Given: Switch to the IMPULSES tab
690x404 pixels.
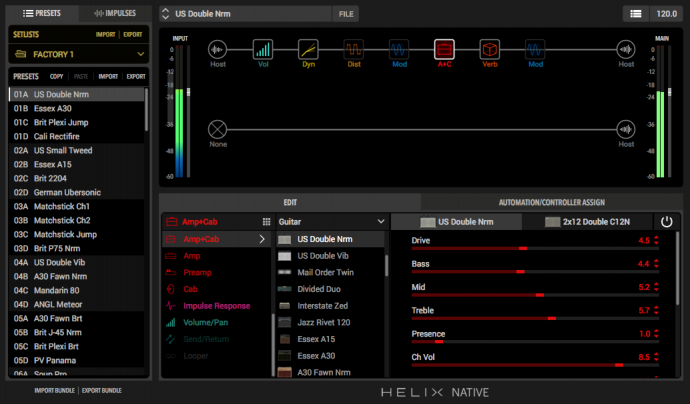Looking at the screenshot, I should (x=115, y=13).
